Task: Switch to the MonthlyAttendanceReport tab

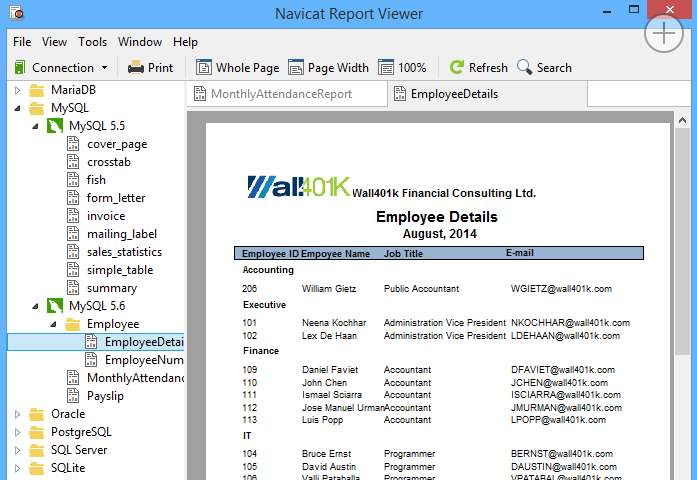Action: 287,94
